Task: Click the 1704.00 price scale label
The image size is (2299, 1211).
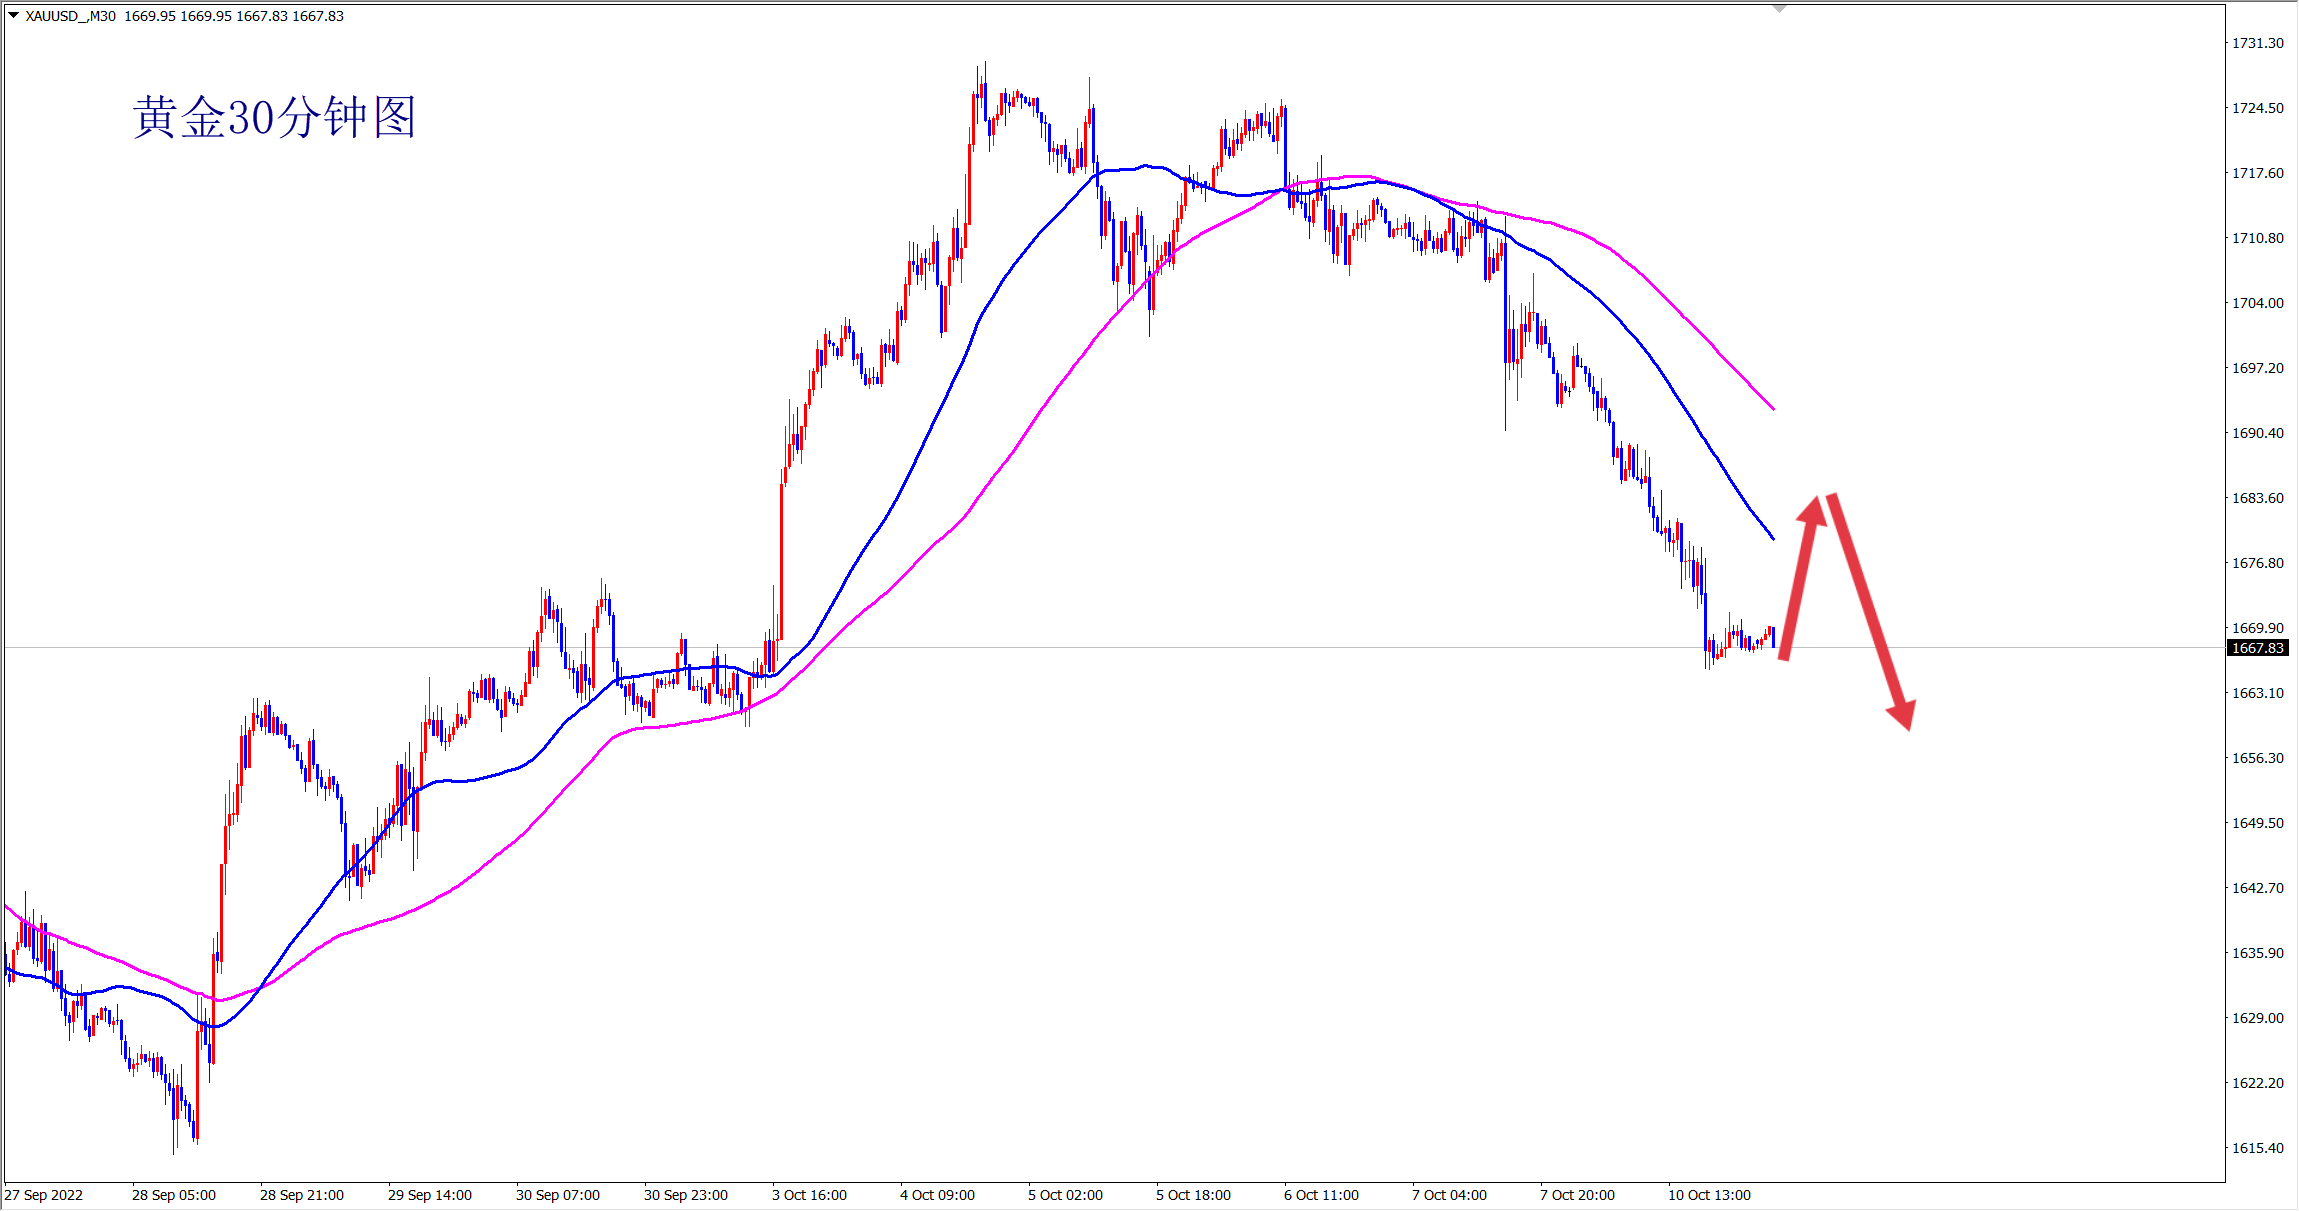Action: pos(2258,303)
